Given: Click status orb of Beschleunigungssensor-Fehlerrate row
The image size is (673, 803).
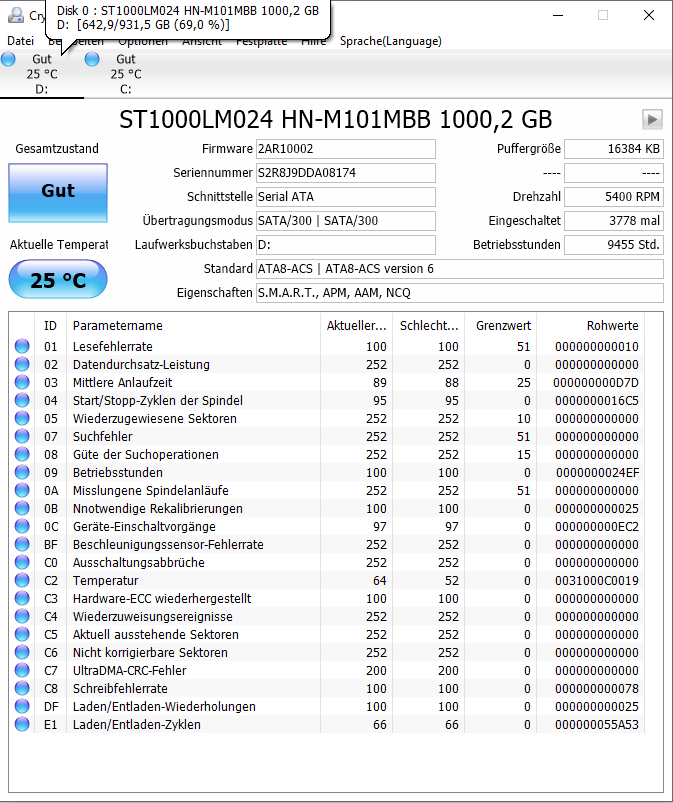Looking at the screenshot, I should [22, 544].
